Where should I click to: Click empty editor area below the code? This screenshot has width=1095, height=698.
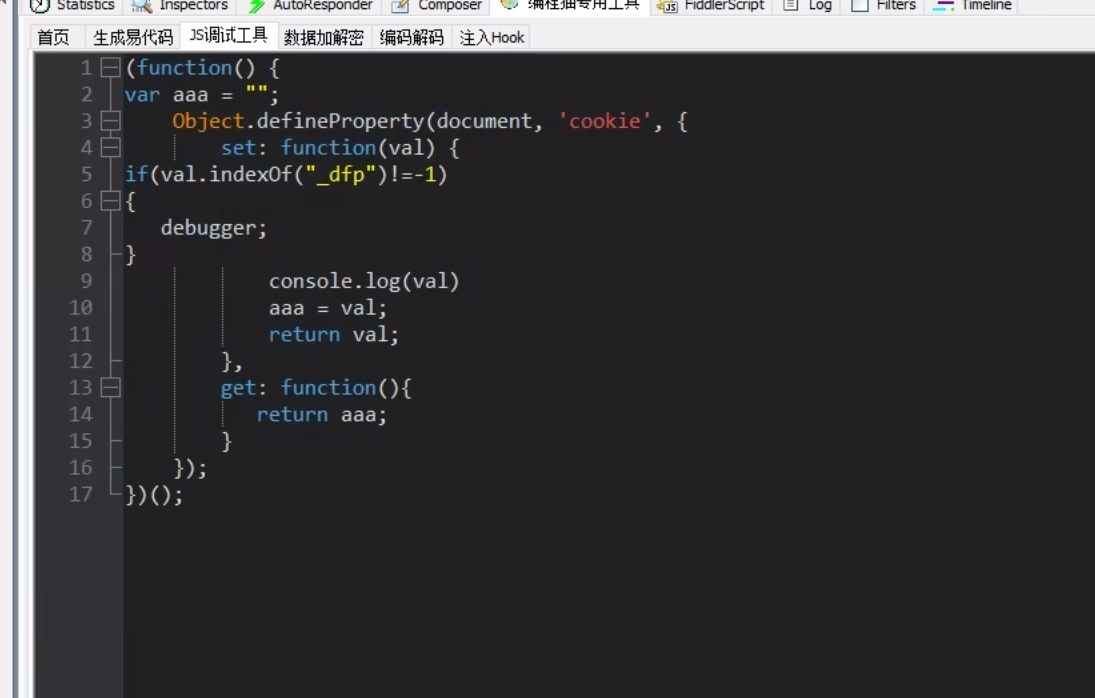608,600
